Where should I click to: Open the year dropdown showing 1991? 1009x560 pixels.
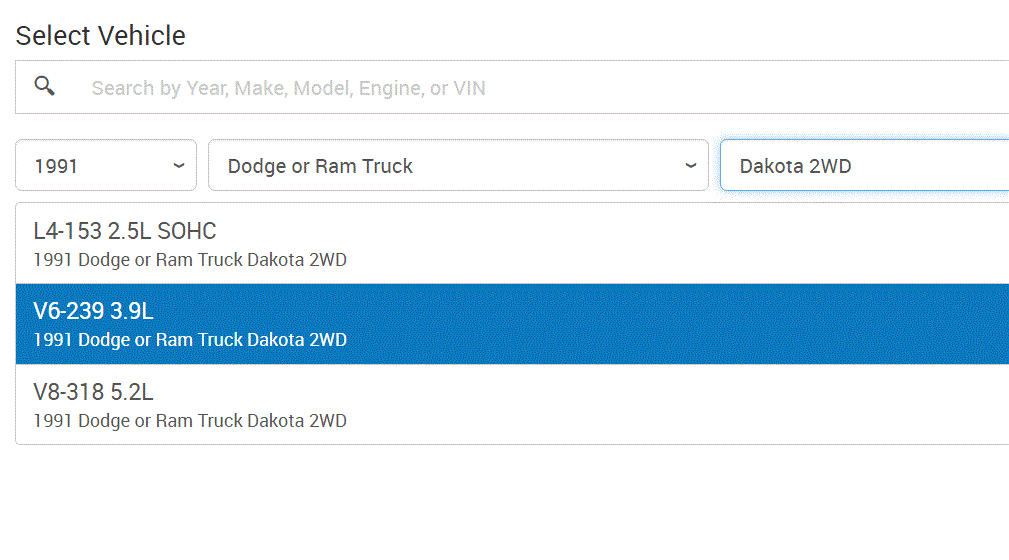click(x=105, y=165)
